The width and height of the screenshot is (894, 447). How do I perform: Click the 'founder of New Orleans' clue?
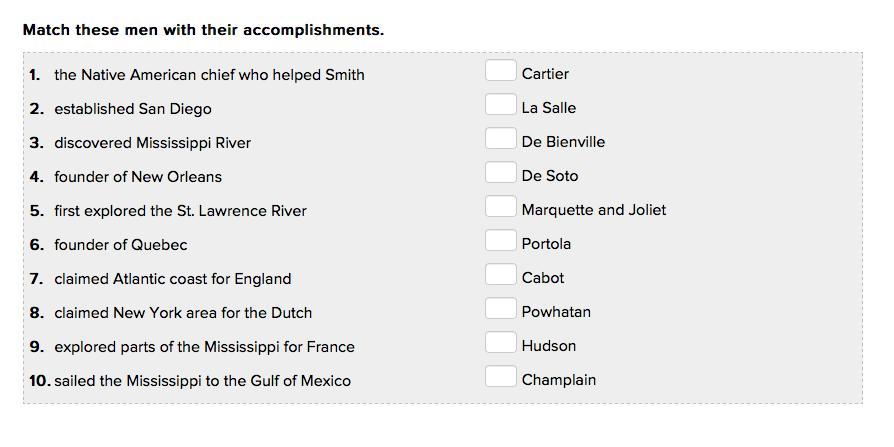(138, 177)
